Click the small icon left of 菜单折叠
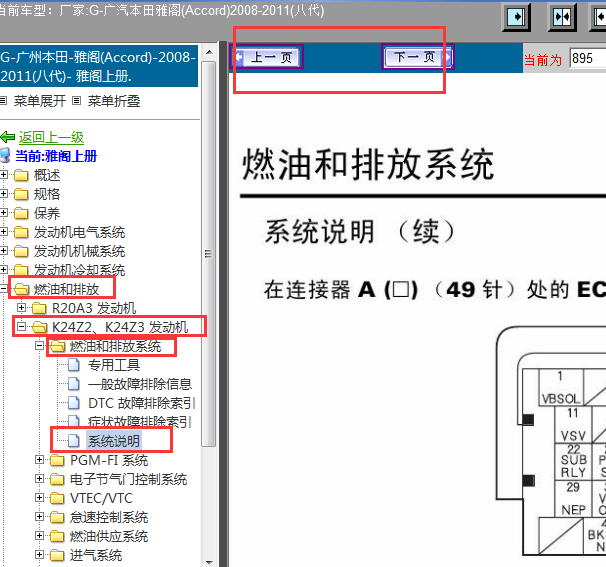 (77, 101)
